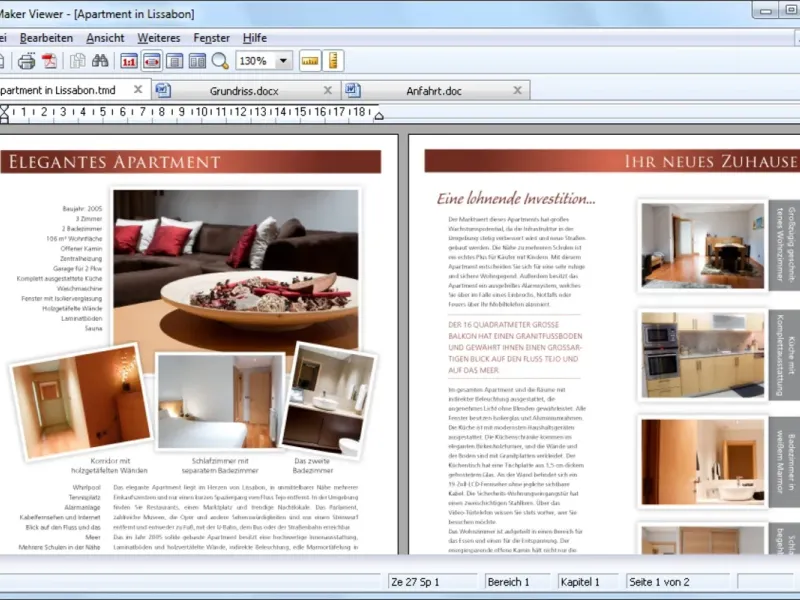Click the corridor photo thumbnail

pos(81,401)
